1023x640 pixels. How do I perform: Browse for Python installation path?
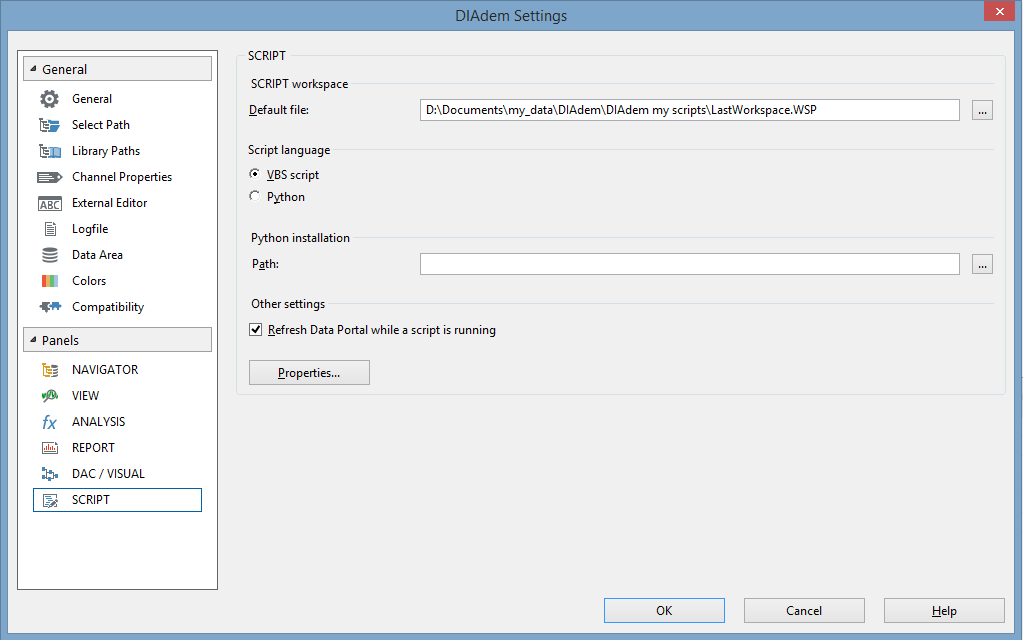pyautogui.click(x=982, y=264)
